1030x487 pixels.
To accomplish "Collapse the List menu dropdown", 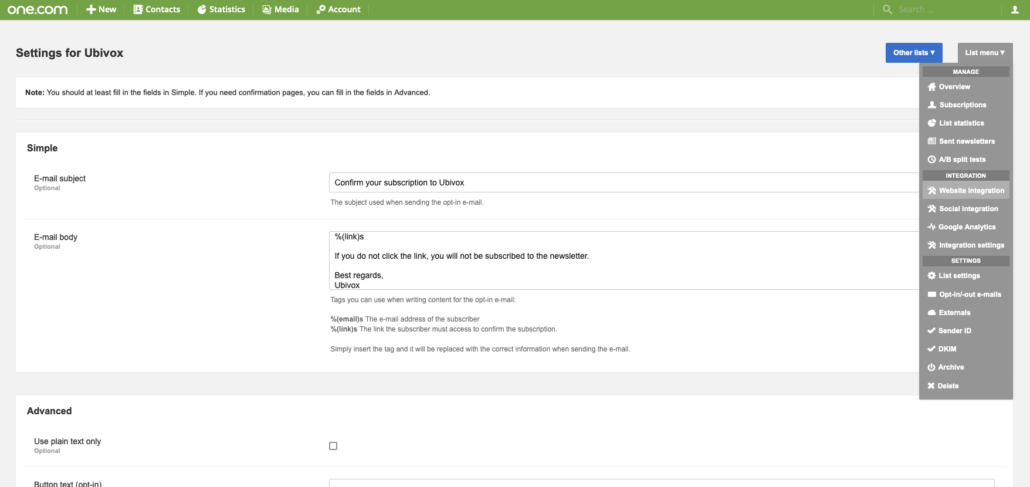I will 985,53.
